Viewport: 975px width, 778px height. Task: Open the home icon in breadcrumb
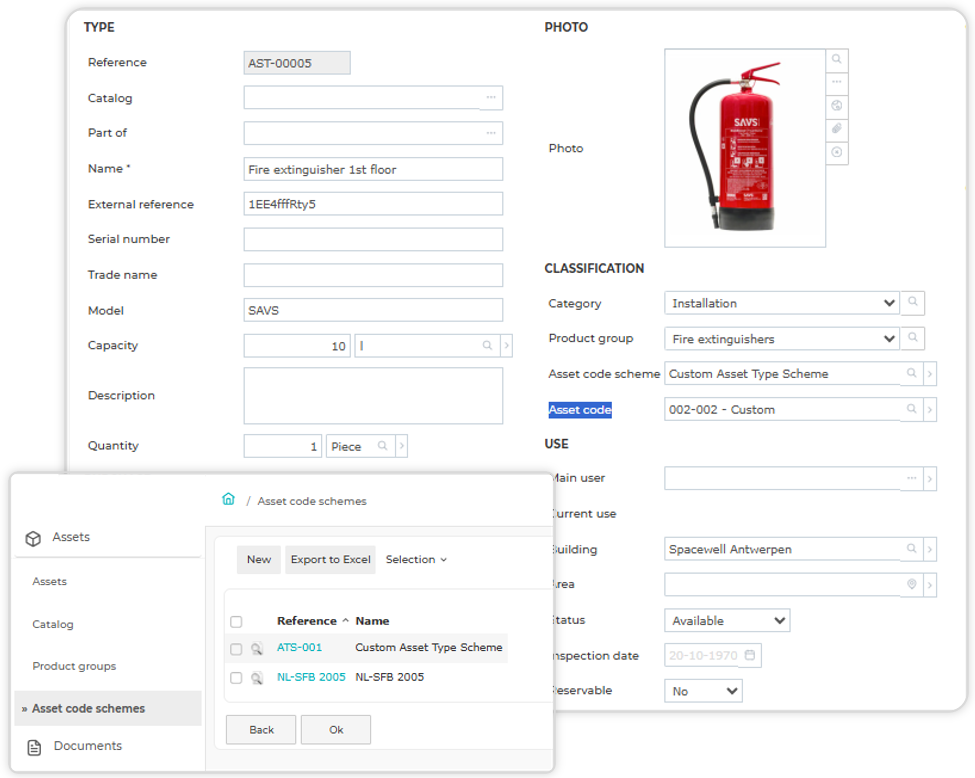tap(228, 499)
